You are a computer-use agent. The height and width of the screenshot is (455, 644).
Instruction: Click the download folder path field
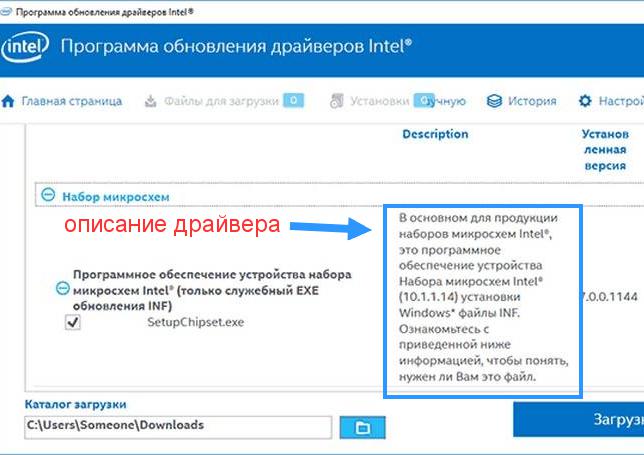pos(178,427)
